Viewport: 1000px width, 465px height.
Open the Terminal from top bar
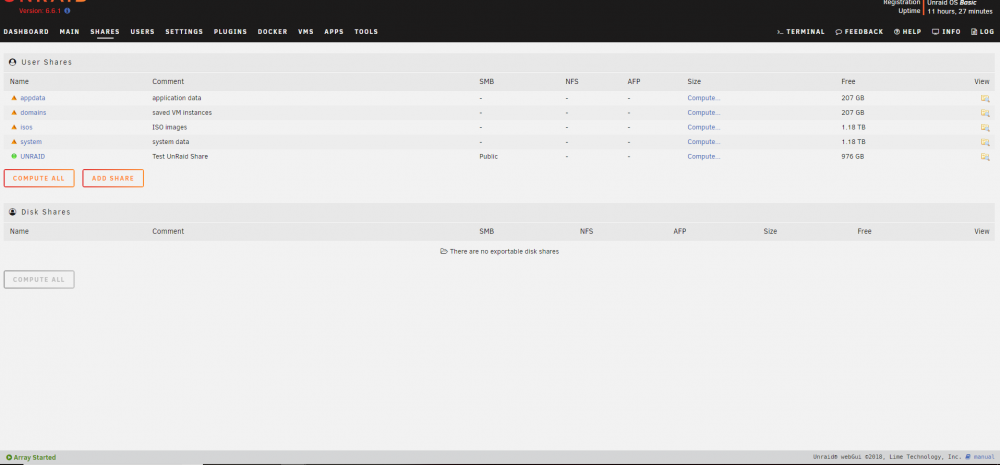(800, 32)
